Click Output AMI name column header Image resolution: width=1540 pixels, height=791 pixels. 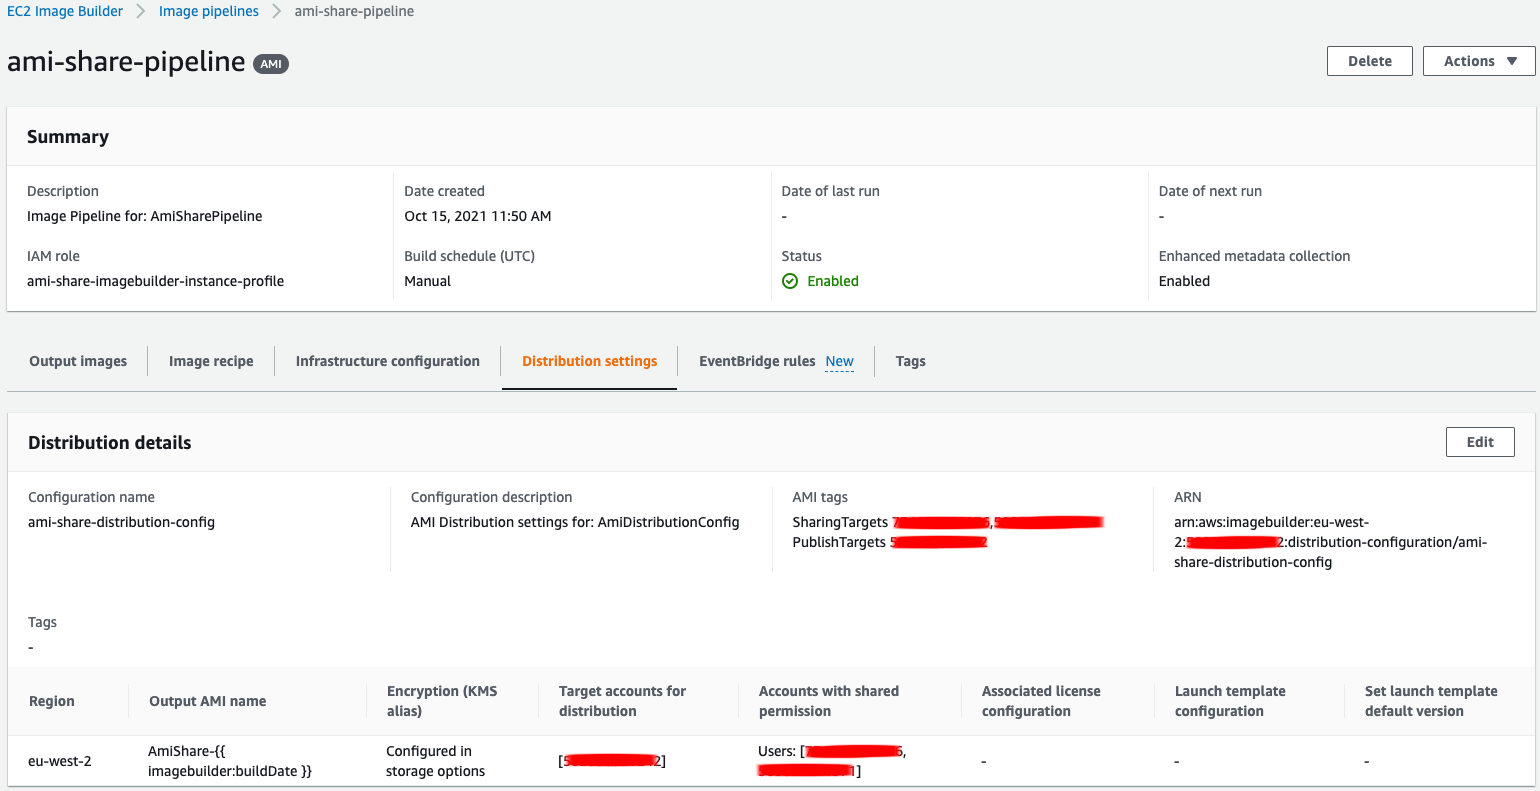(208, 701)
